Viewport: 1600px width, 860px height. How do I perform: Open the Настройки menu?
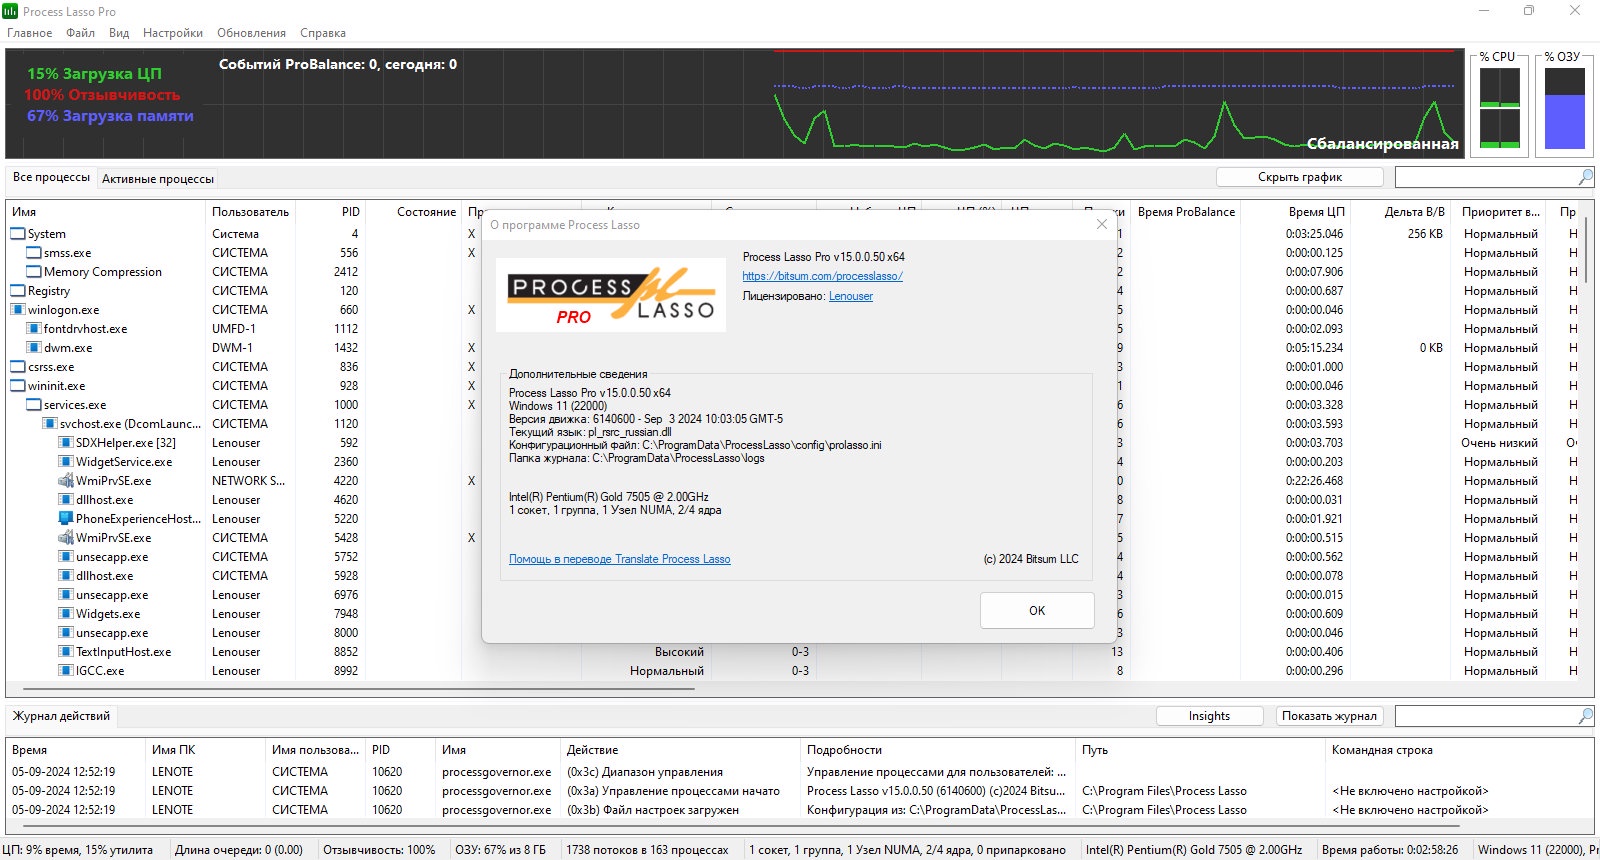(172, 33)
